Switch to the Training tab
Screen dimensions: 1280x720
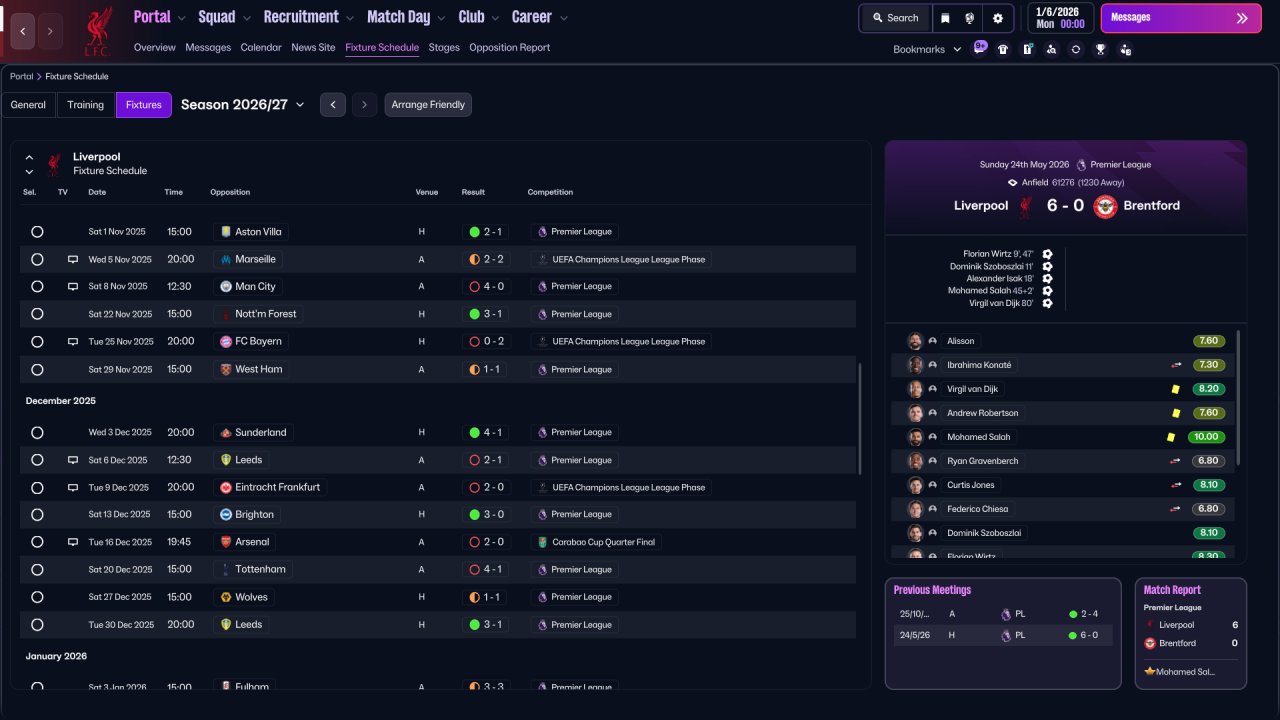[86, 105]
